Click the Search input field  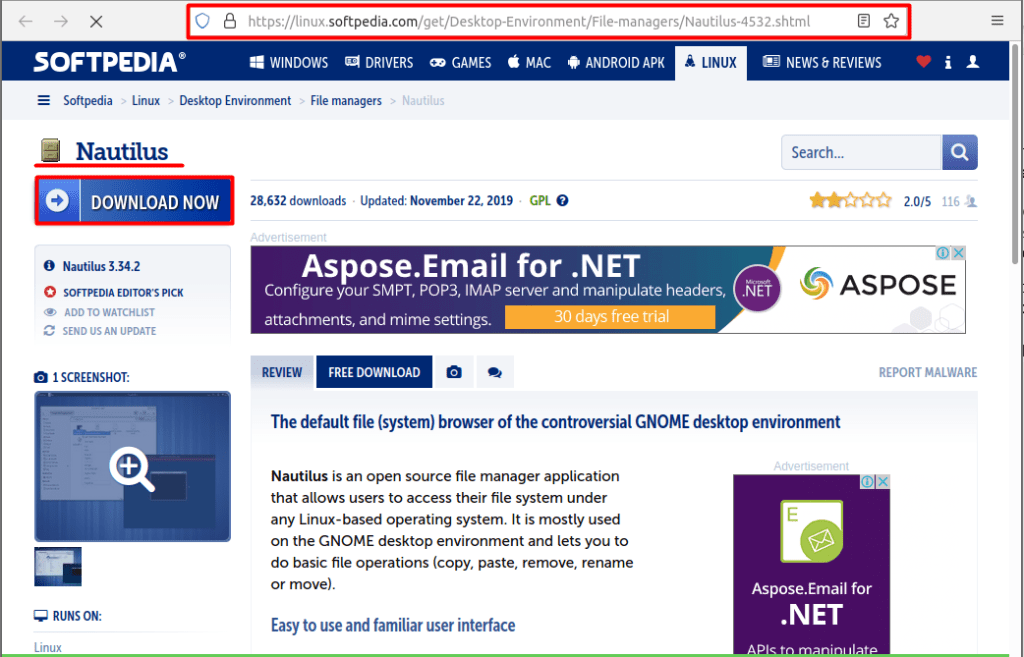(x=861, y=152)
